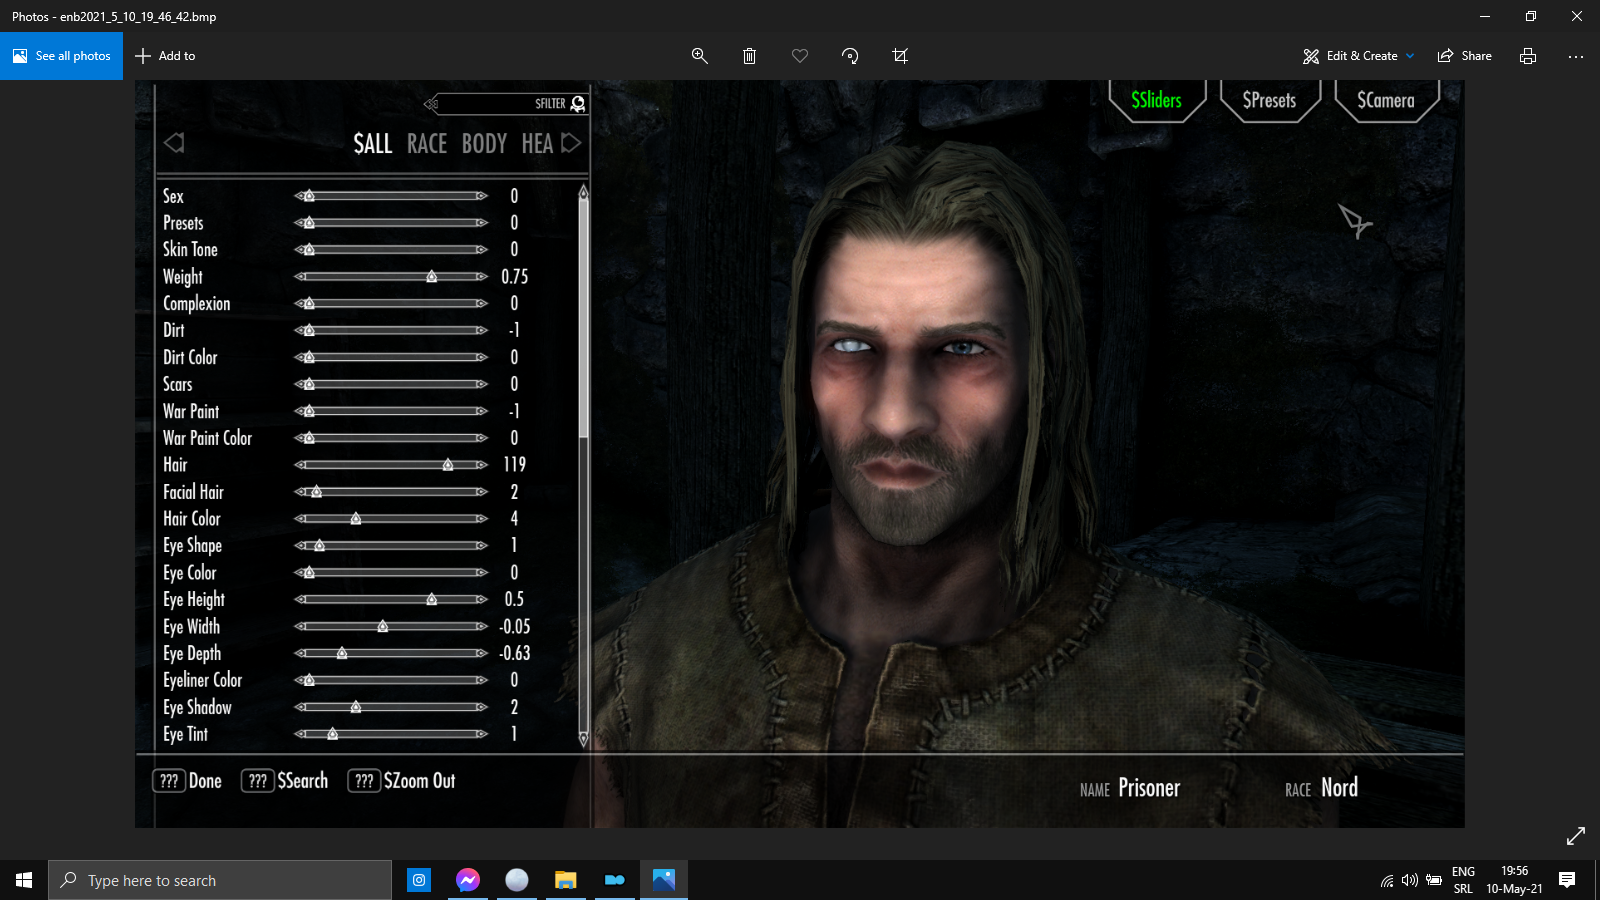Image resolution: width=1600 pixels, height=900 pixels.
Task: Open File Explorer from the taskbar
Action: (x=566, y=880)
